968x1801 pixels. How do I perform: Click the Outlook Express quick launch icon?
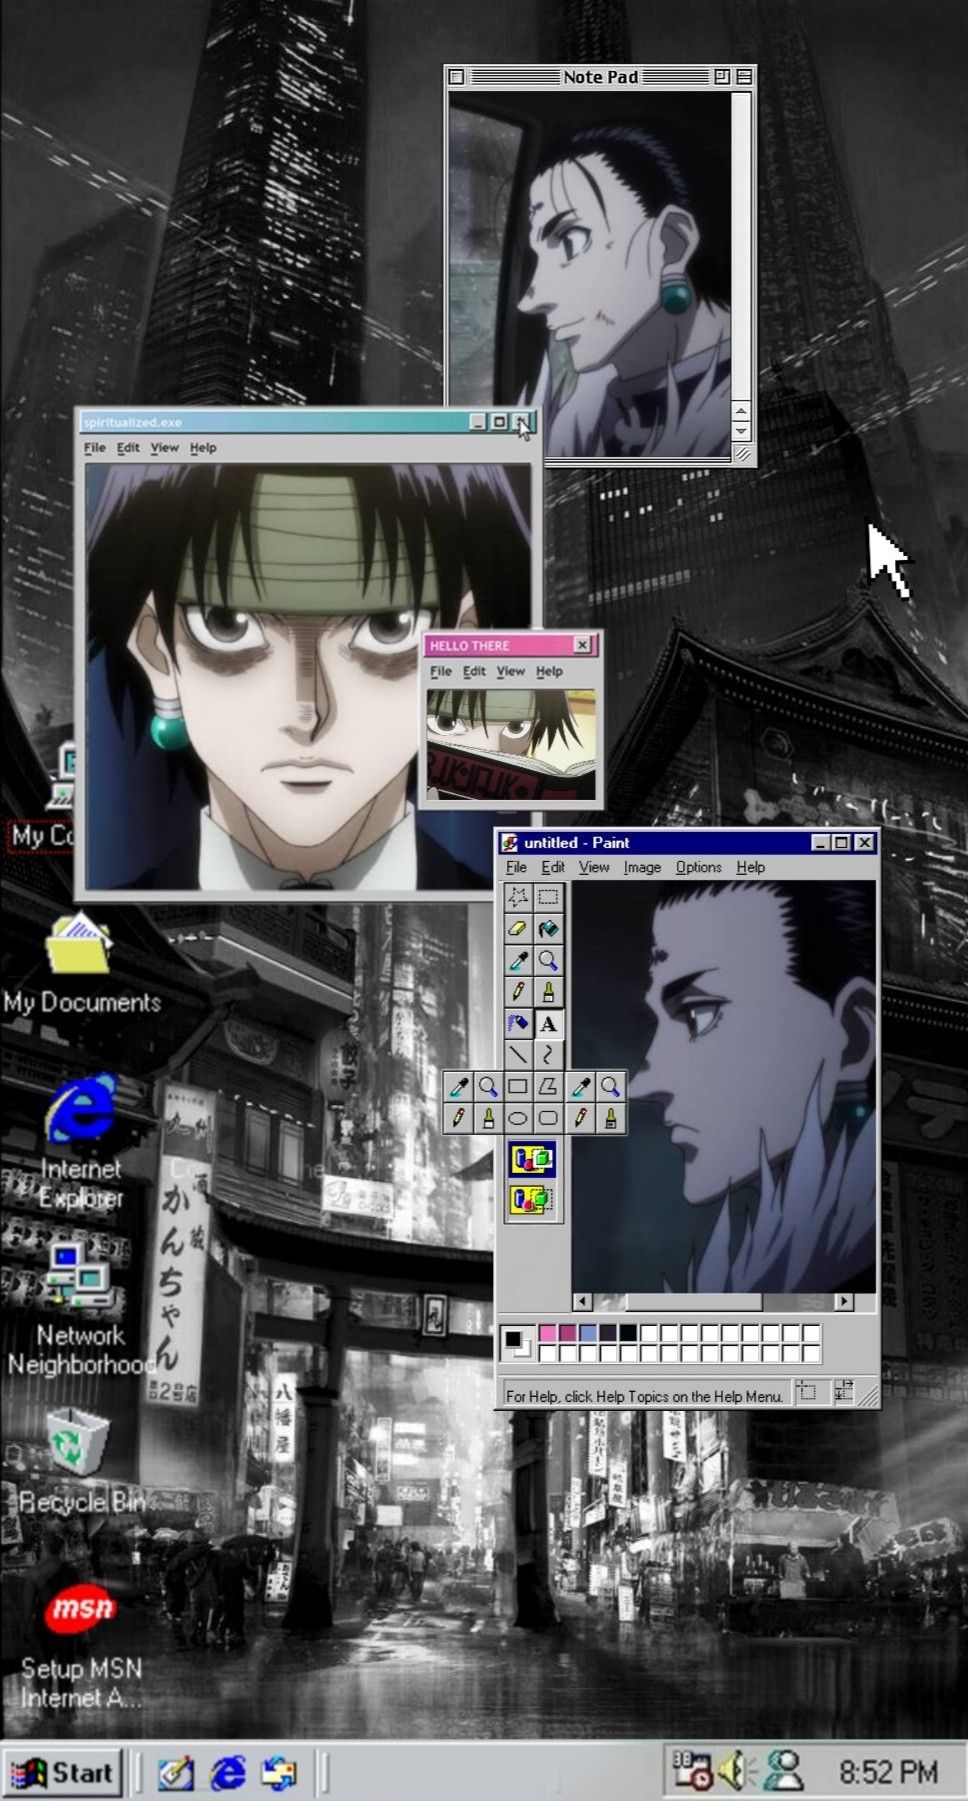tap(280, 1773)
